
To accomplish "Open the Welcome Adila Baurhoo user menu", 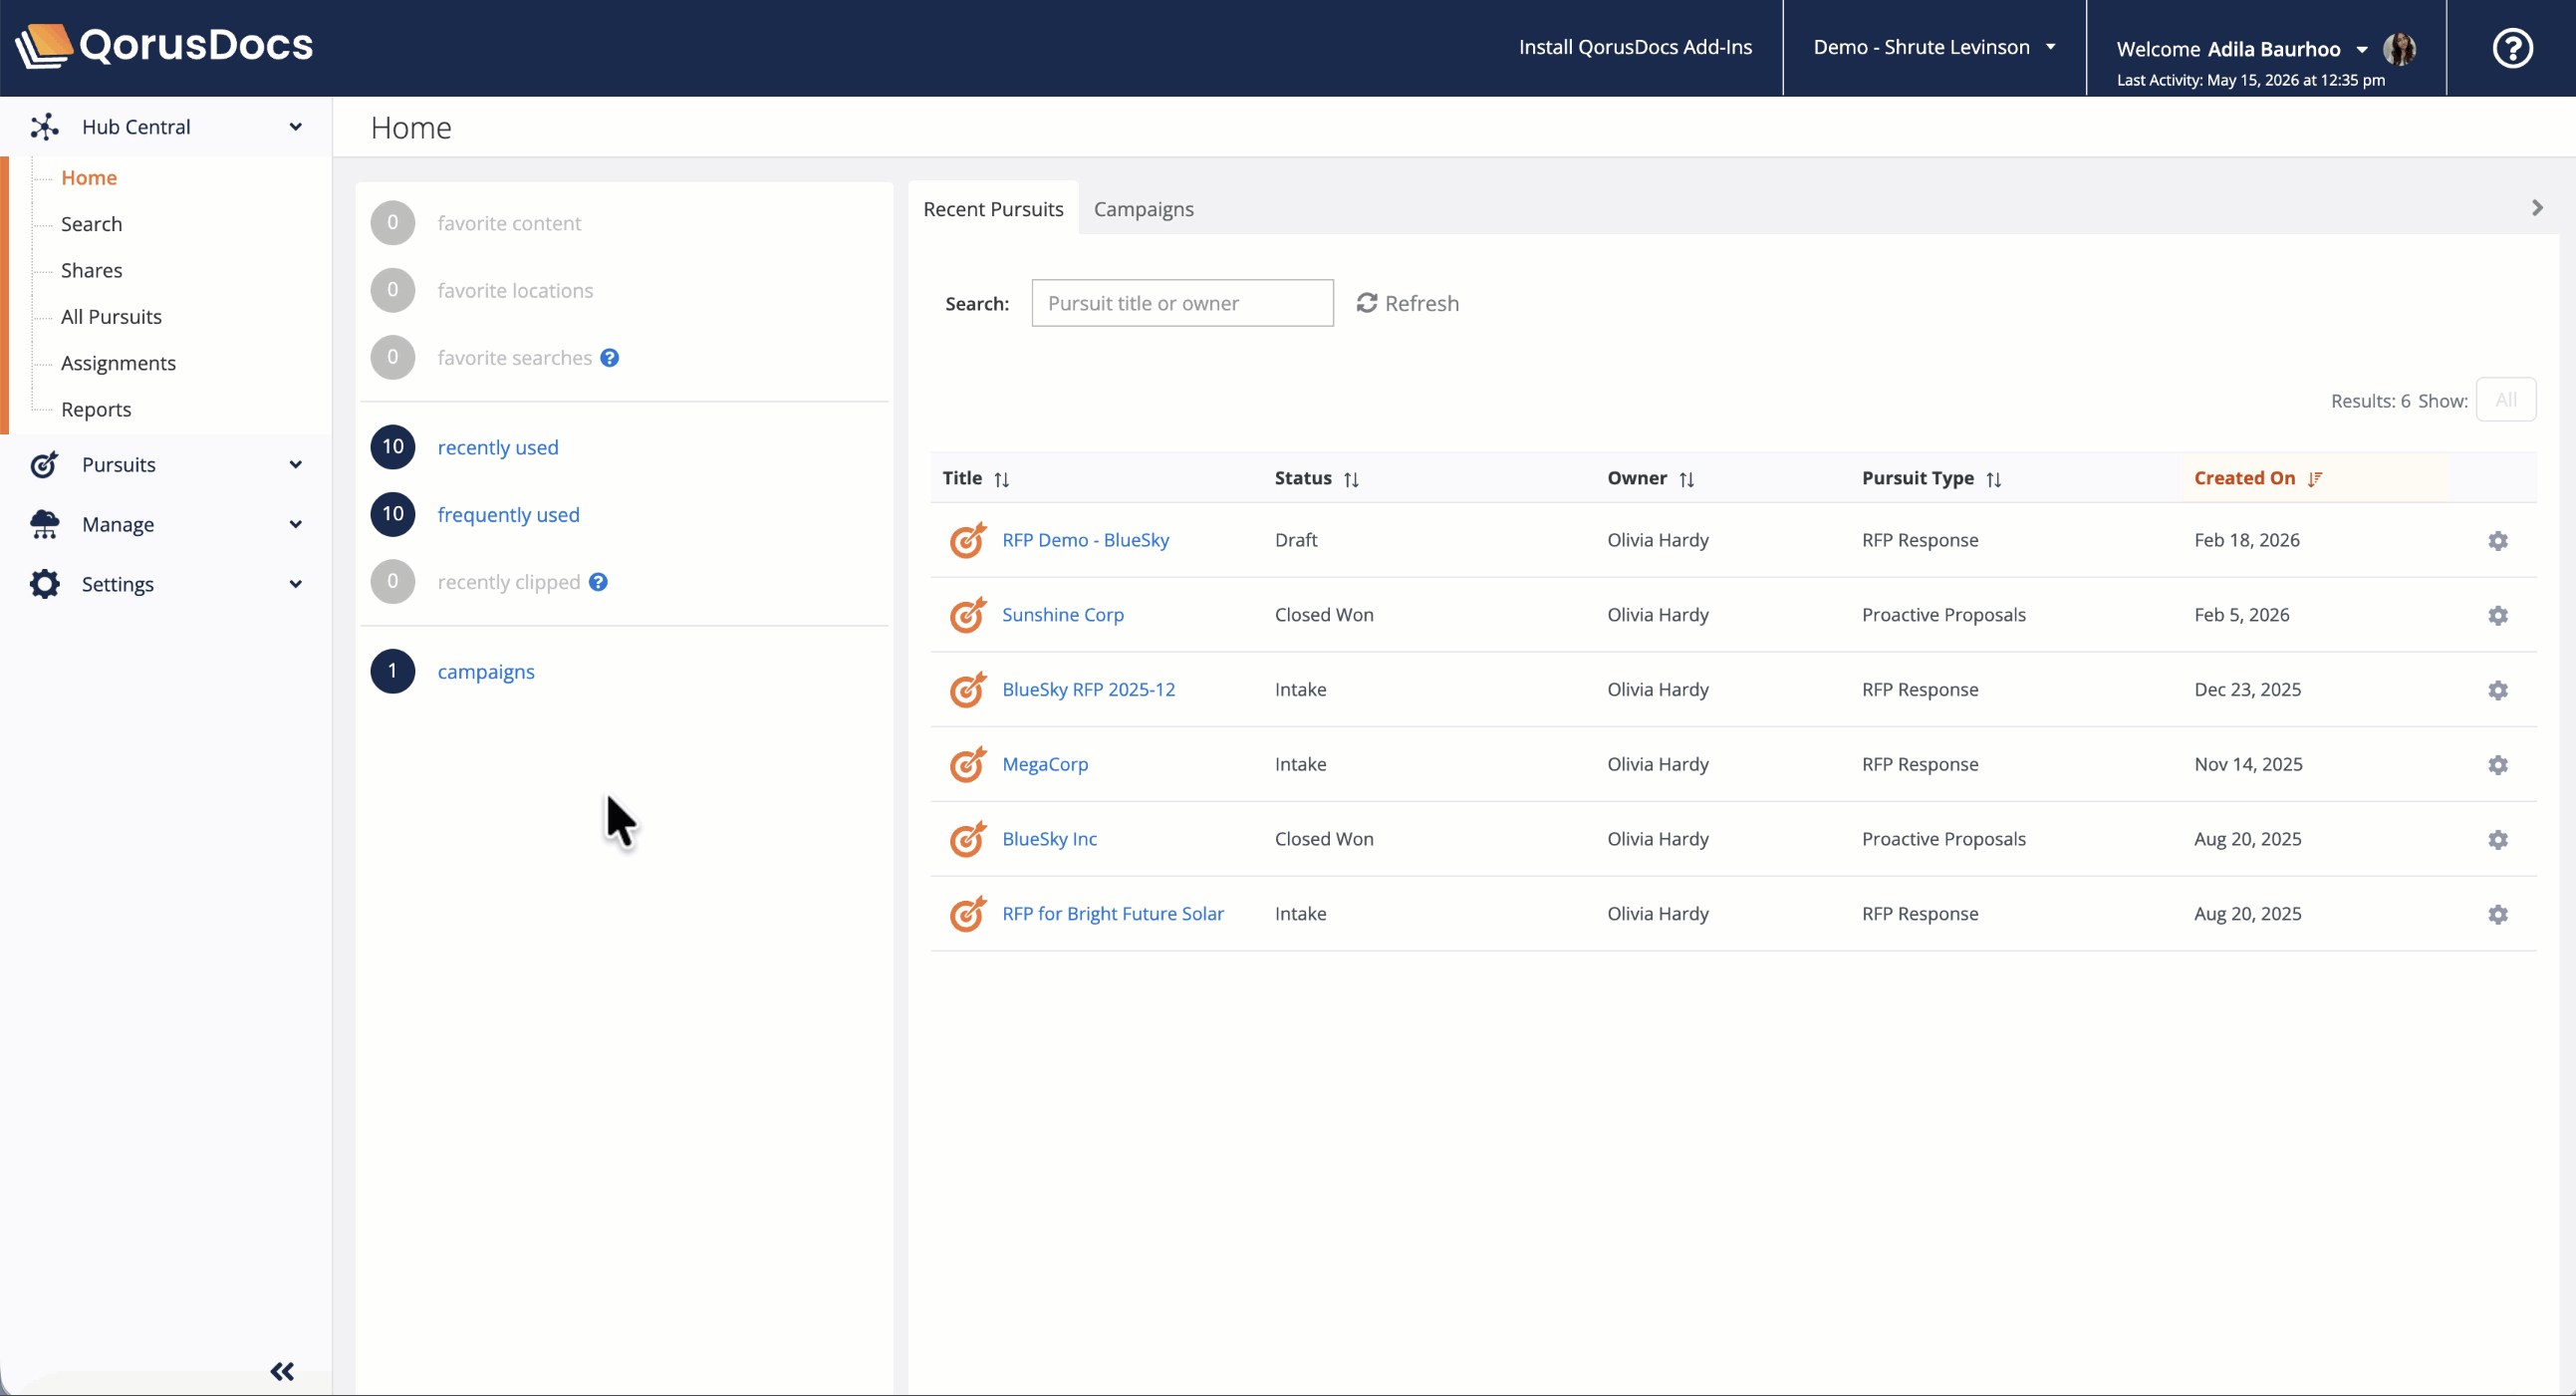I will (2242, 49).
